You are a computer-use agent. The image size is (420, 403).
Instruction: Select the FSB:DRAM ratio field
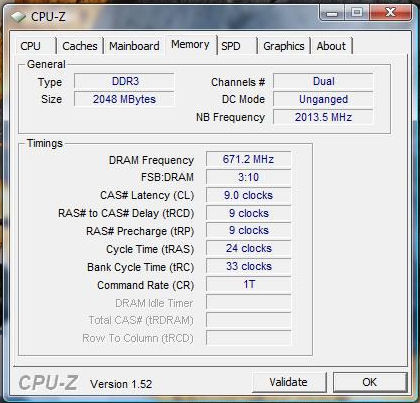point(248,177)
